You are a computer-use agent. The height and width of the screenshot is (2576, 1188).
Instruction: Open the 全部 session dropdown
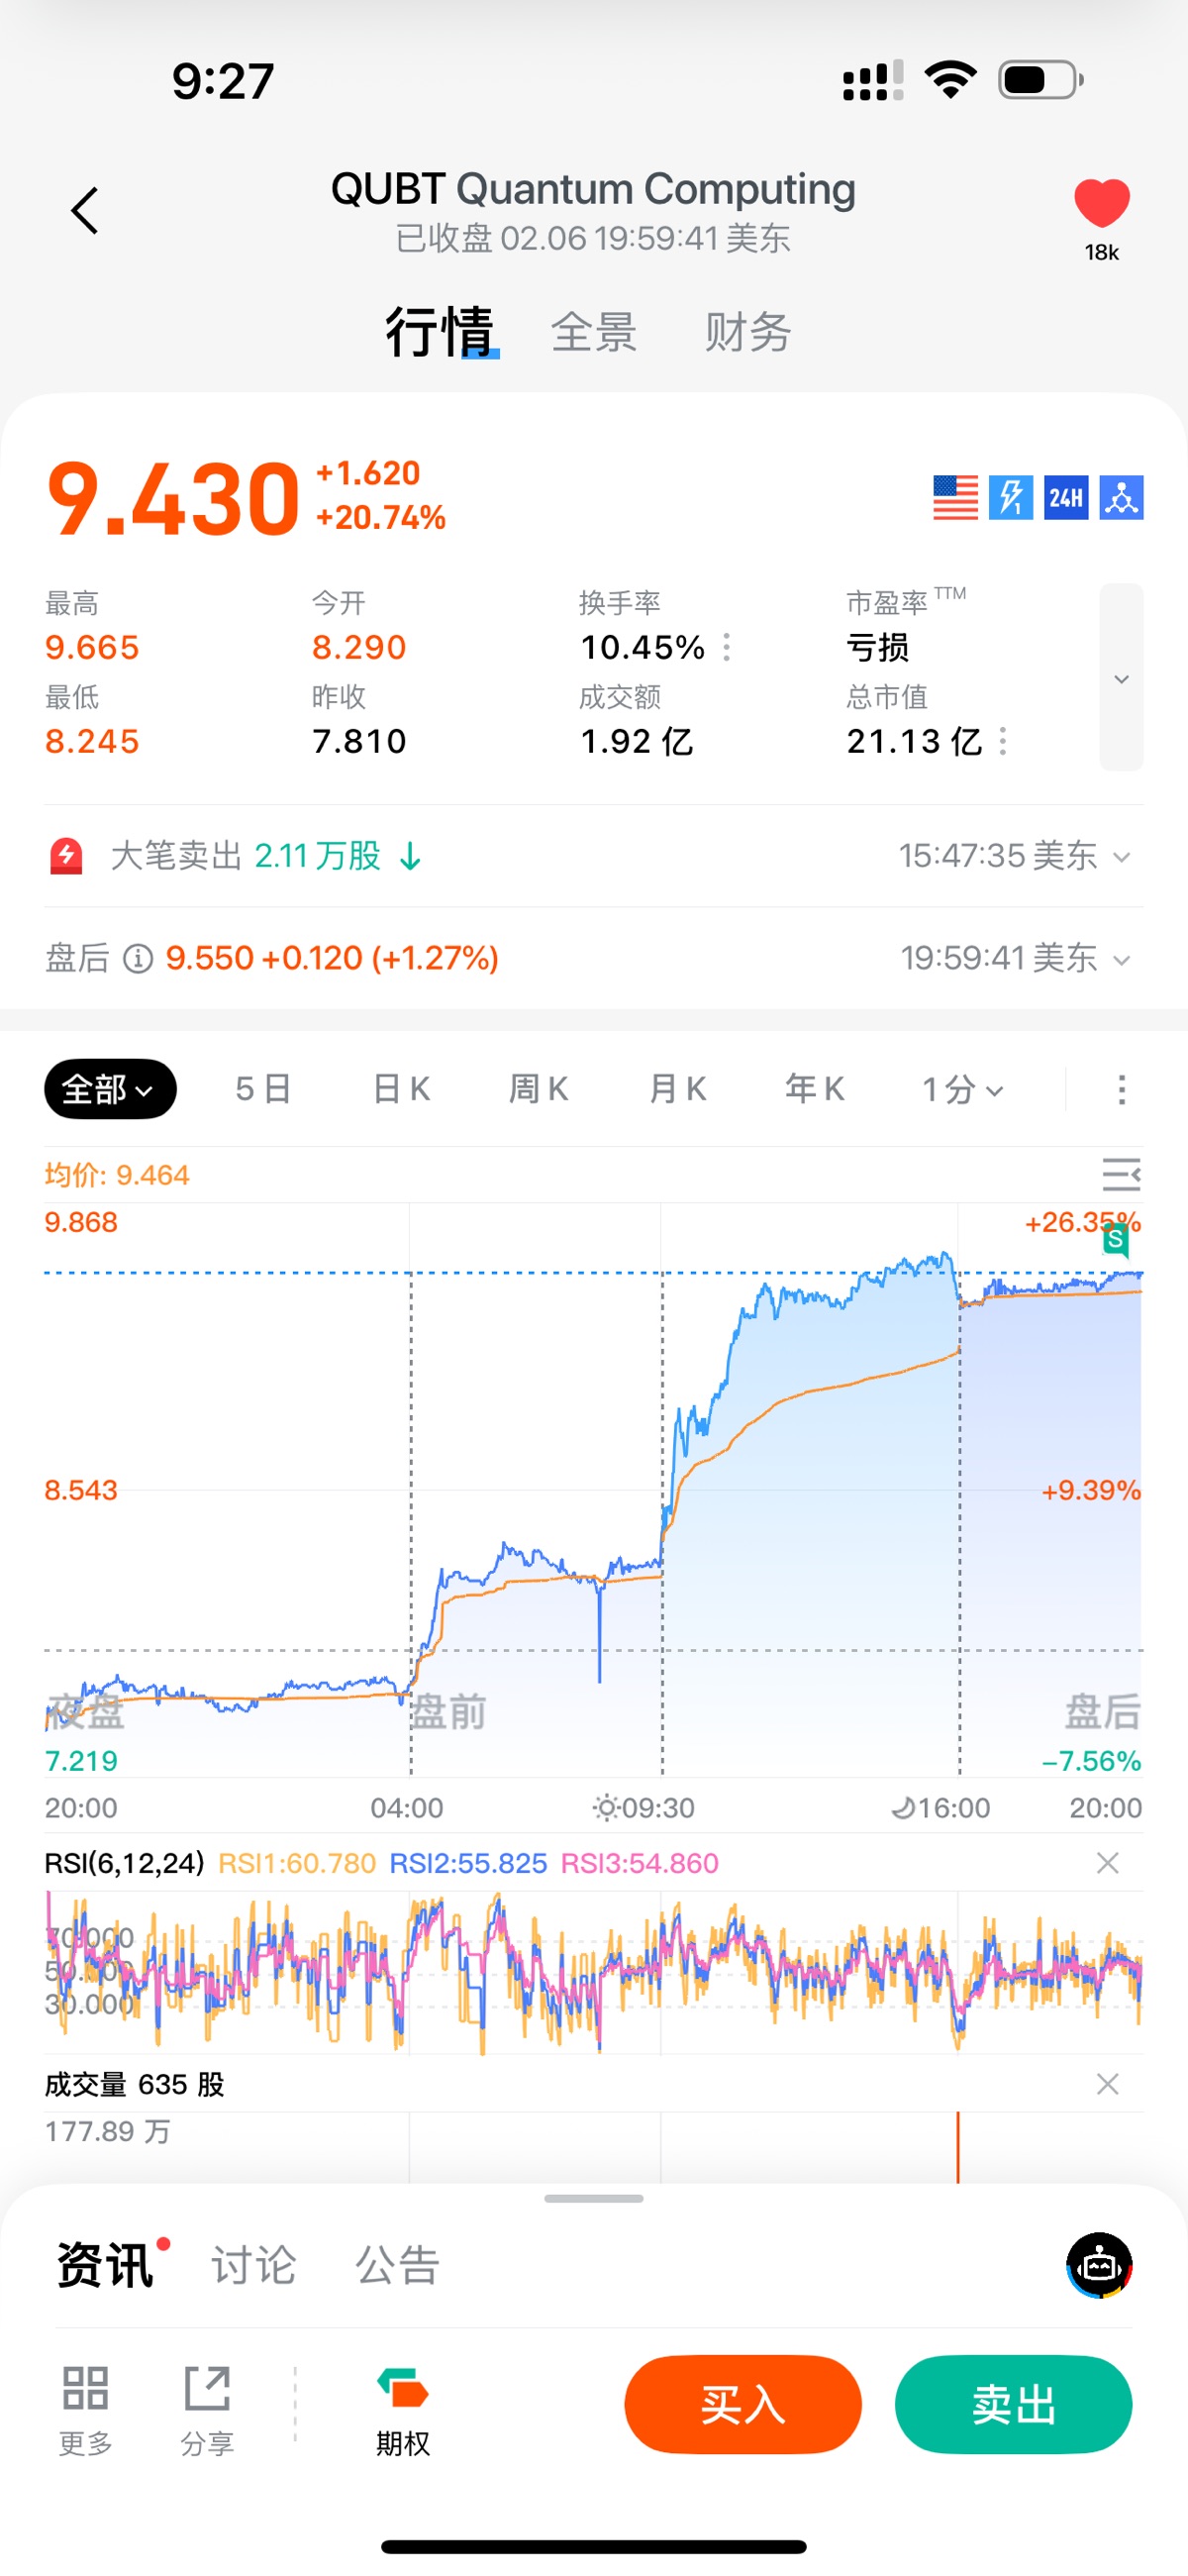[x=110, y=1089]
